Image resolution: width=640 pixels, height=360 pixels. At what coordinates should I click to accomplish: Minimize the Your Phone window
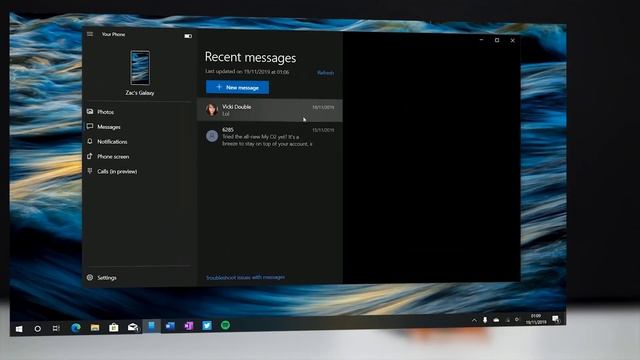coord(482,40)
